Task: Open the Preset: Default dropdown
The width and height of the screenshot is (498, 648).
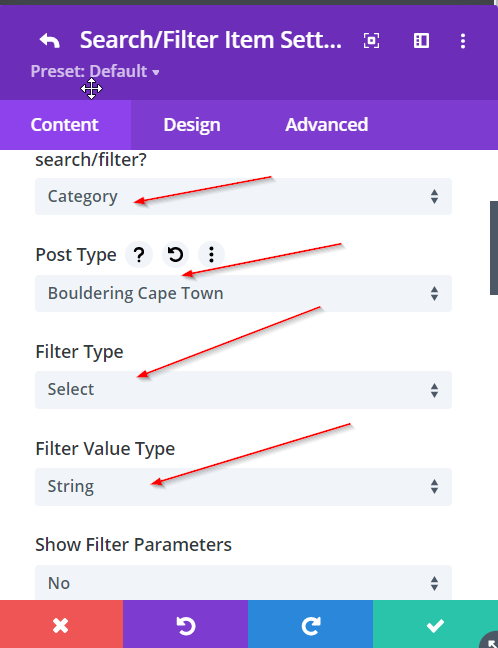Action: point(95,71)
